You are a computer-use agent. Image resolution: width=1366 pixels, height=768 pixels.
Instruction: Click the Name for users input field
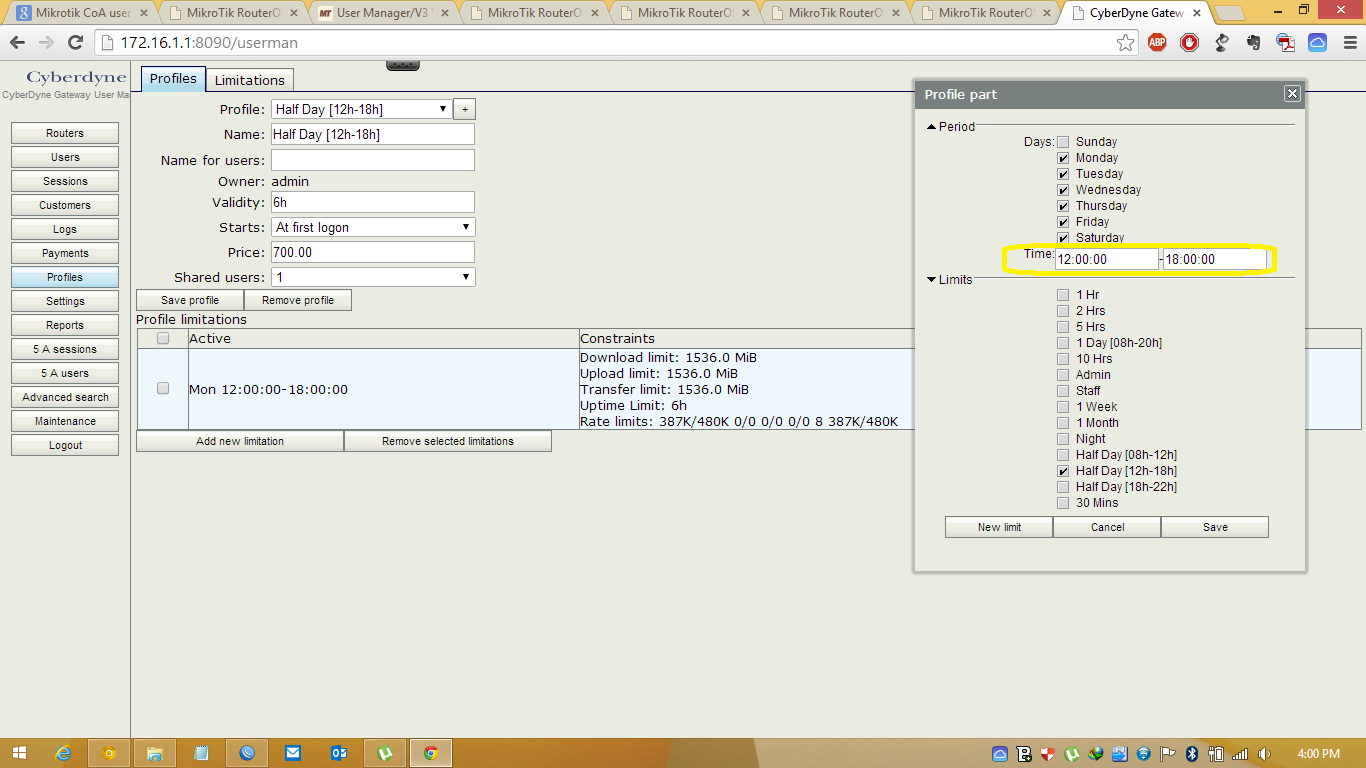(x=372, y=159)
